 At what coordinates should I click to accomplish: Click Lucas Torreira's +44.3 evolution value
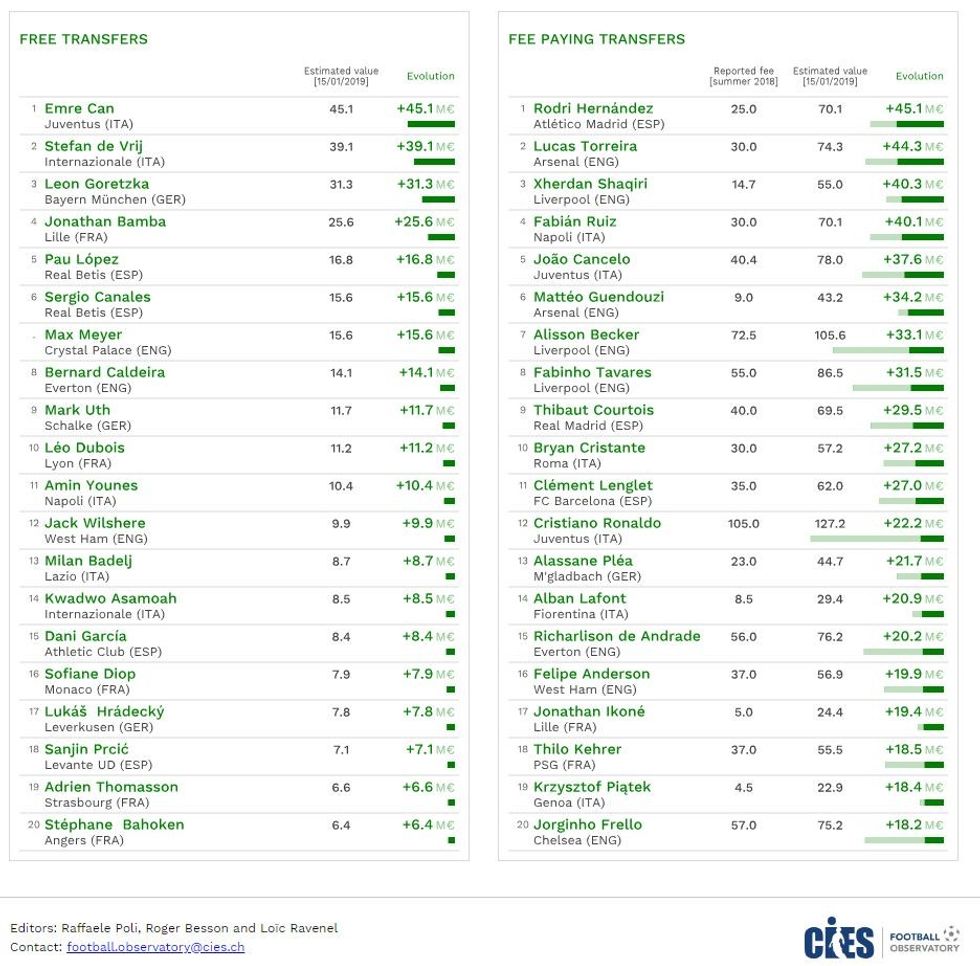902,146
